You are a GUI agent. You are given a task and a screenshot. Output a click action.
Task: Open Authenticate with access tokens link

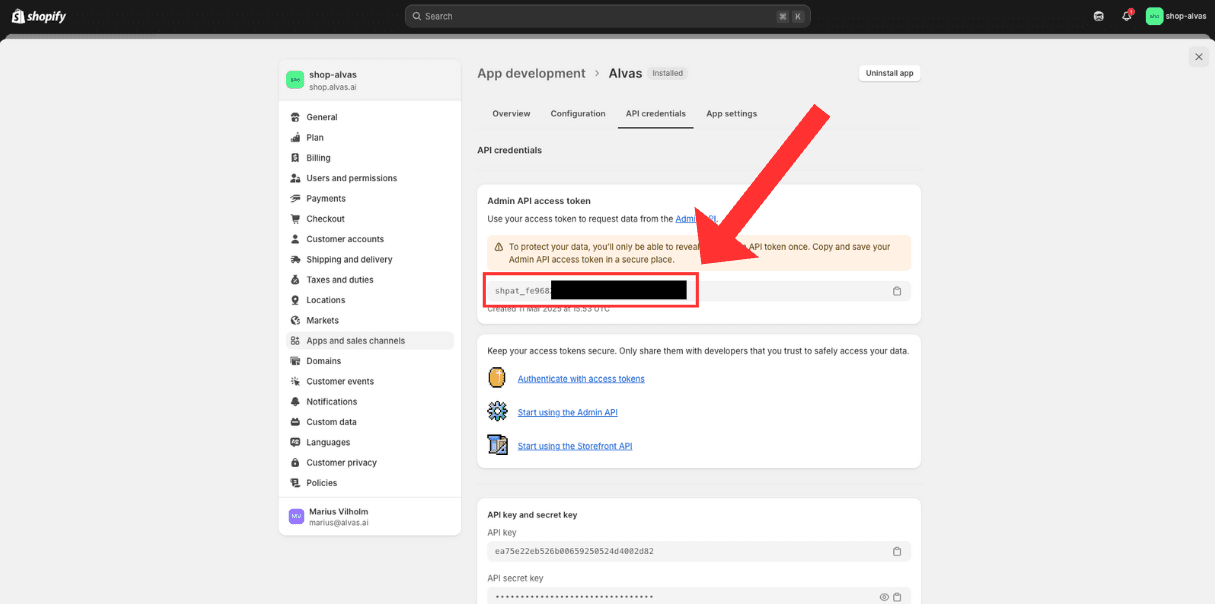[581, 379]
